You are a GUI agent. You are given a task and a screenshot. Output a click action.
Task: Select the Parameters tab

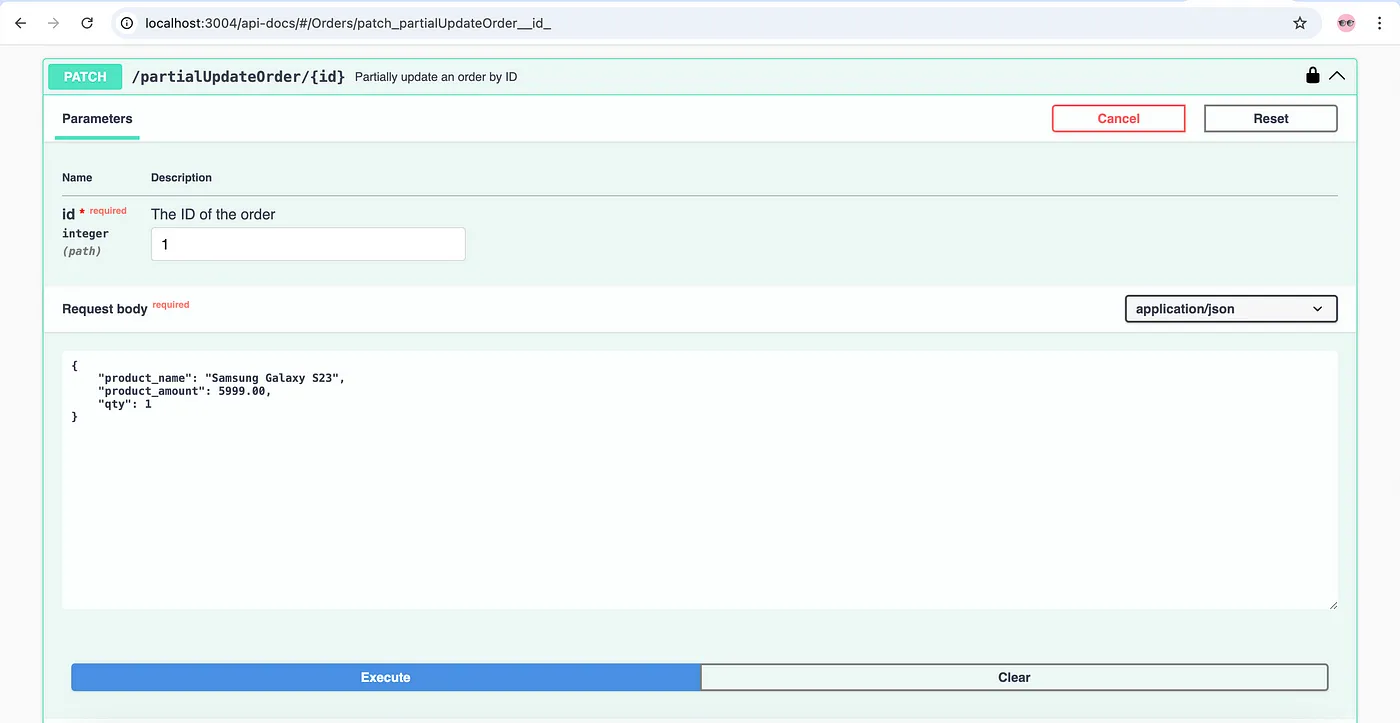(97, 118)
